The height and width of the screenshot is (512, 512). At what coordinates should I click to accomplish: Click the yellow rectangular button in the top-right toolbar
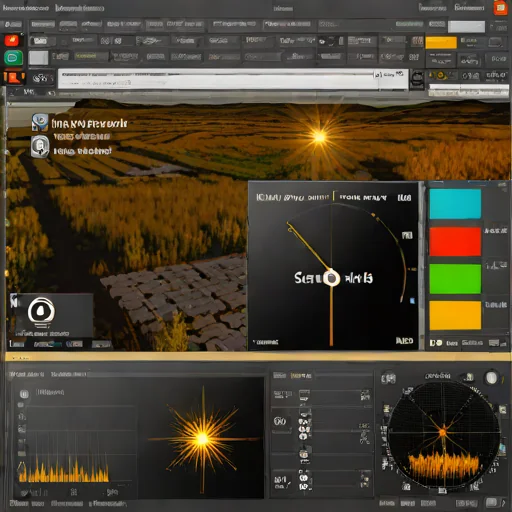tap(441, 43)
